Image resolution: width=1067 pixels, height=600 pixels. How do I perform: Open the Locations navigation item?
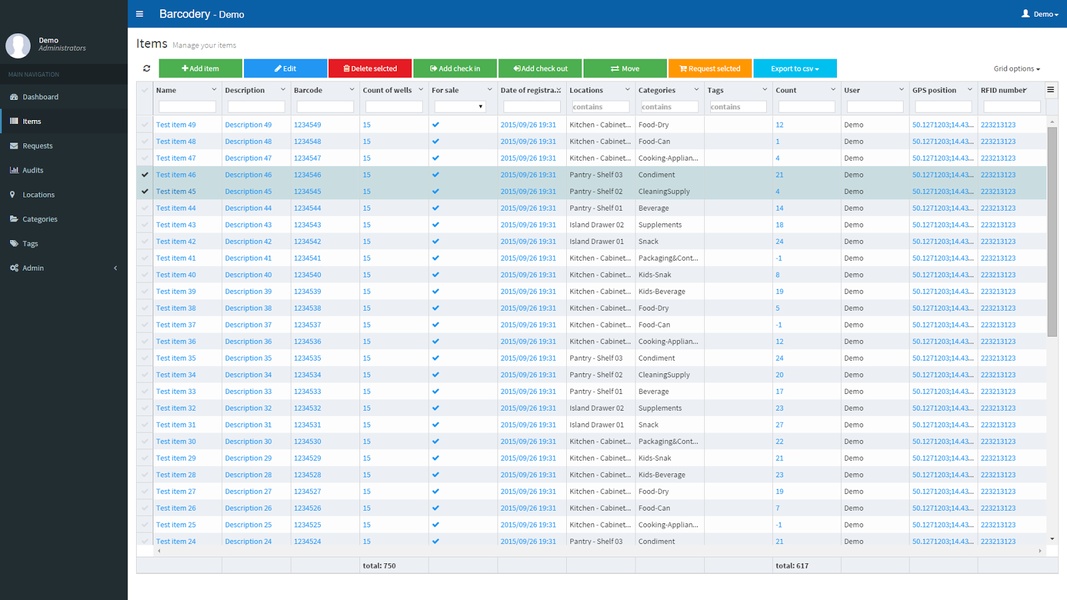63,195
